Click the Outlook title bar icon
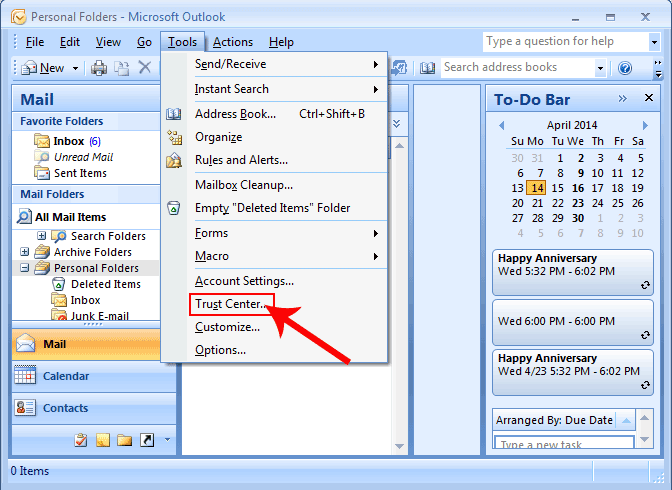The image size is (672, 490). [x=18, y=17]
